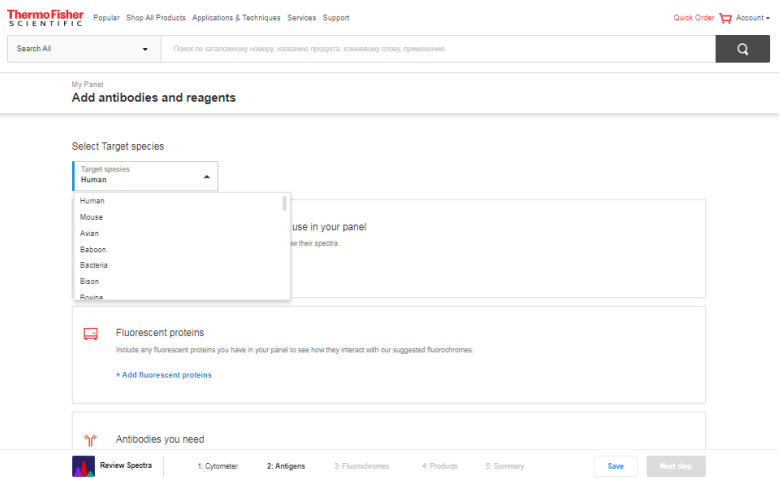Click the Add fluorescent proteins link

click(164, 375)
